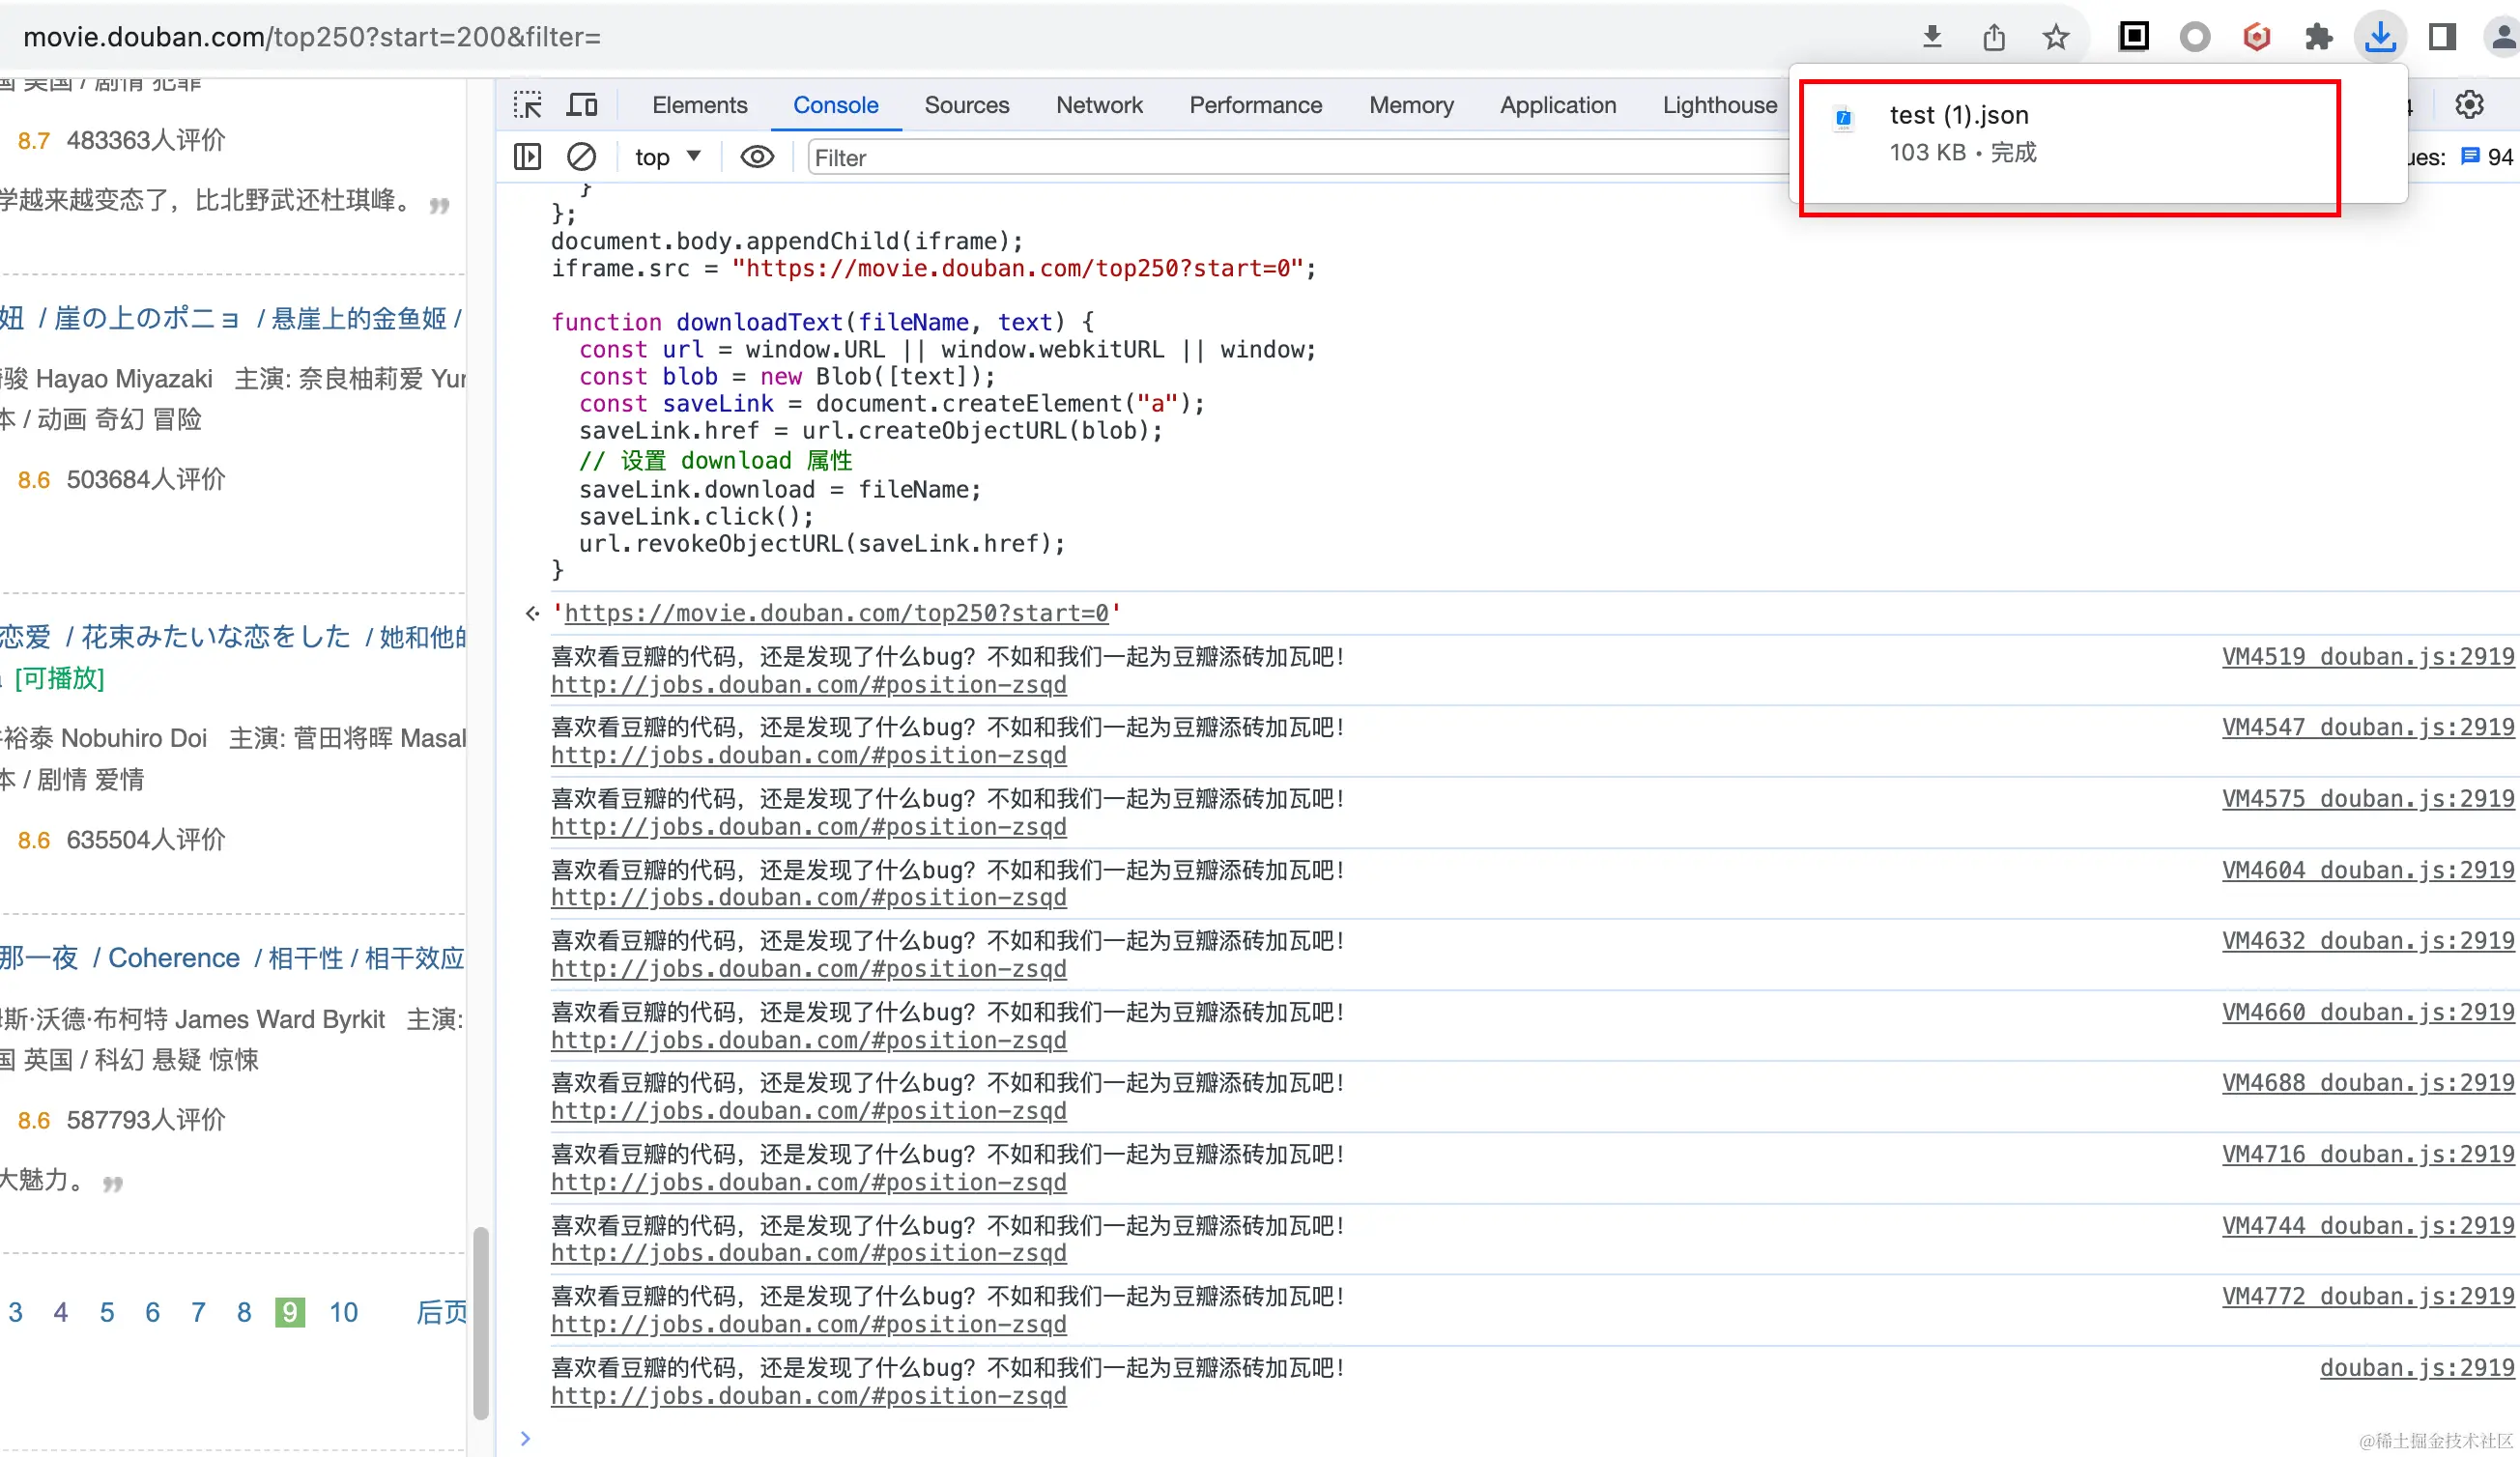
Task: Switch to the Lighthouse tab
Action: click(x=1720, y=105)
